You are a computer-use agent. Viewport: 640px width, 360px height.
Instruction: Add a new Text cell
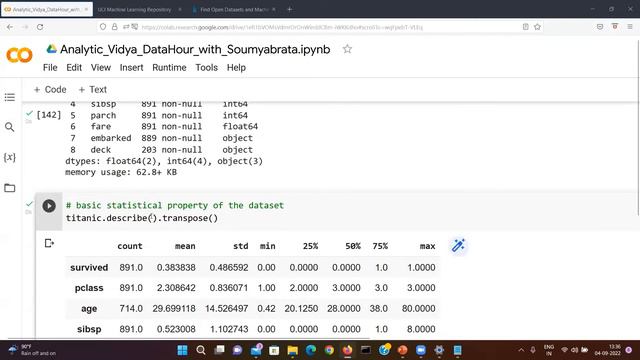(93, 89)
